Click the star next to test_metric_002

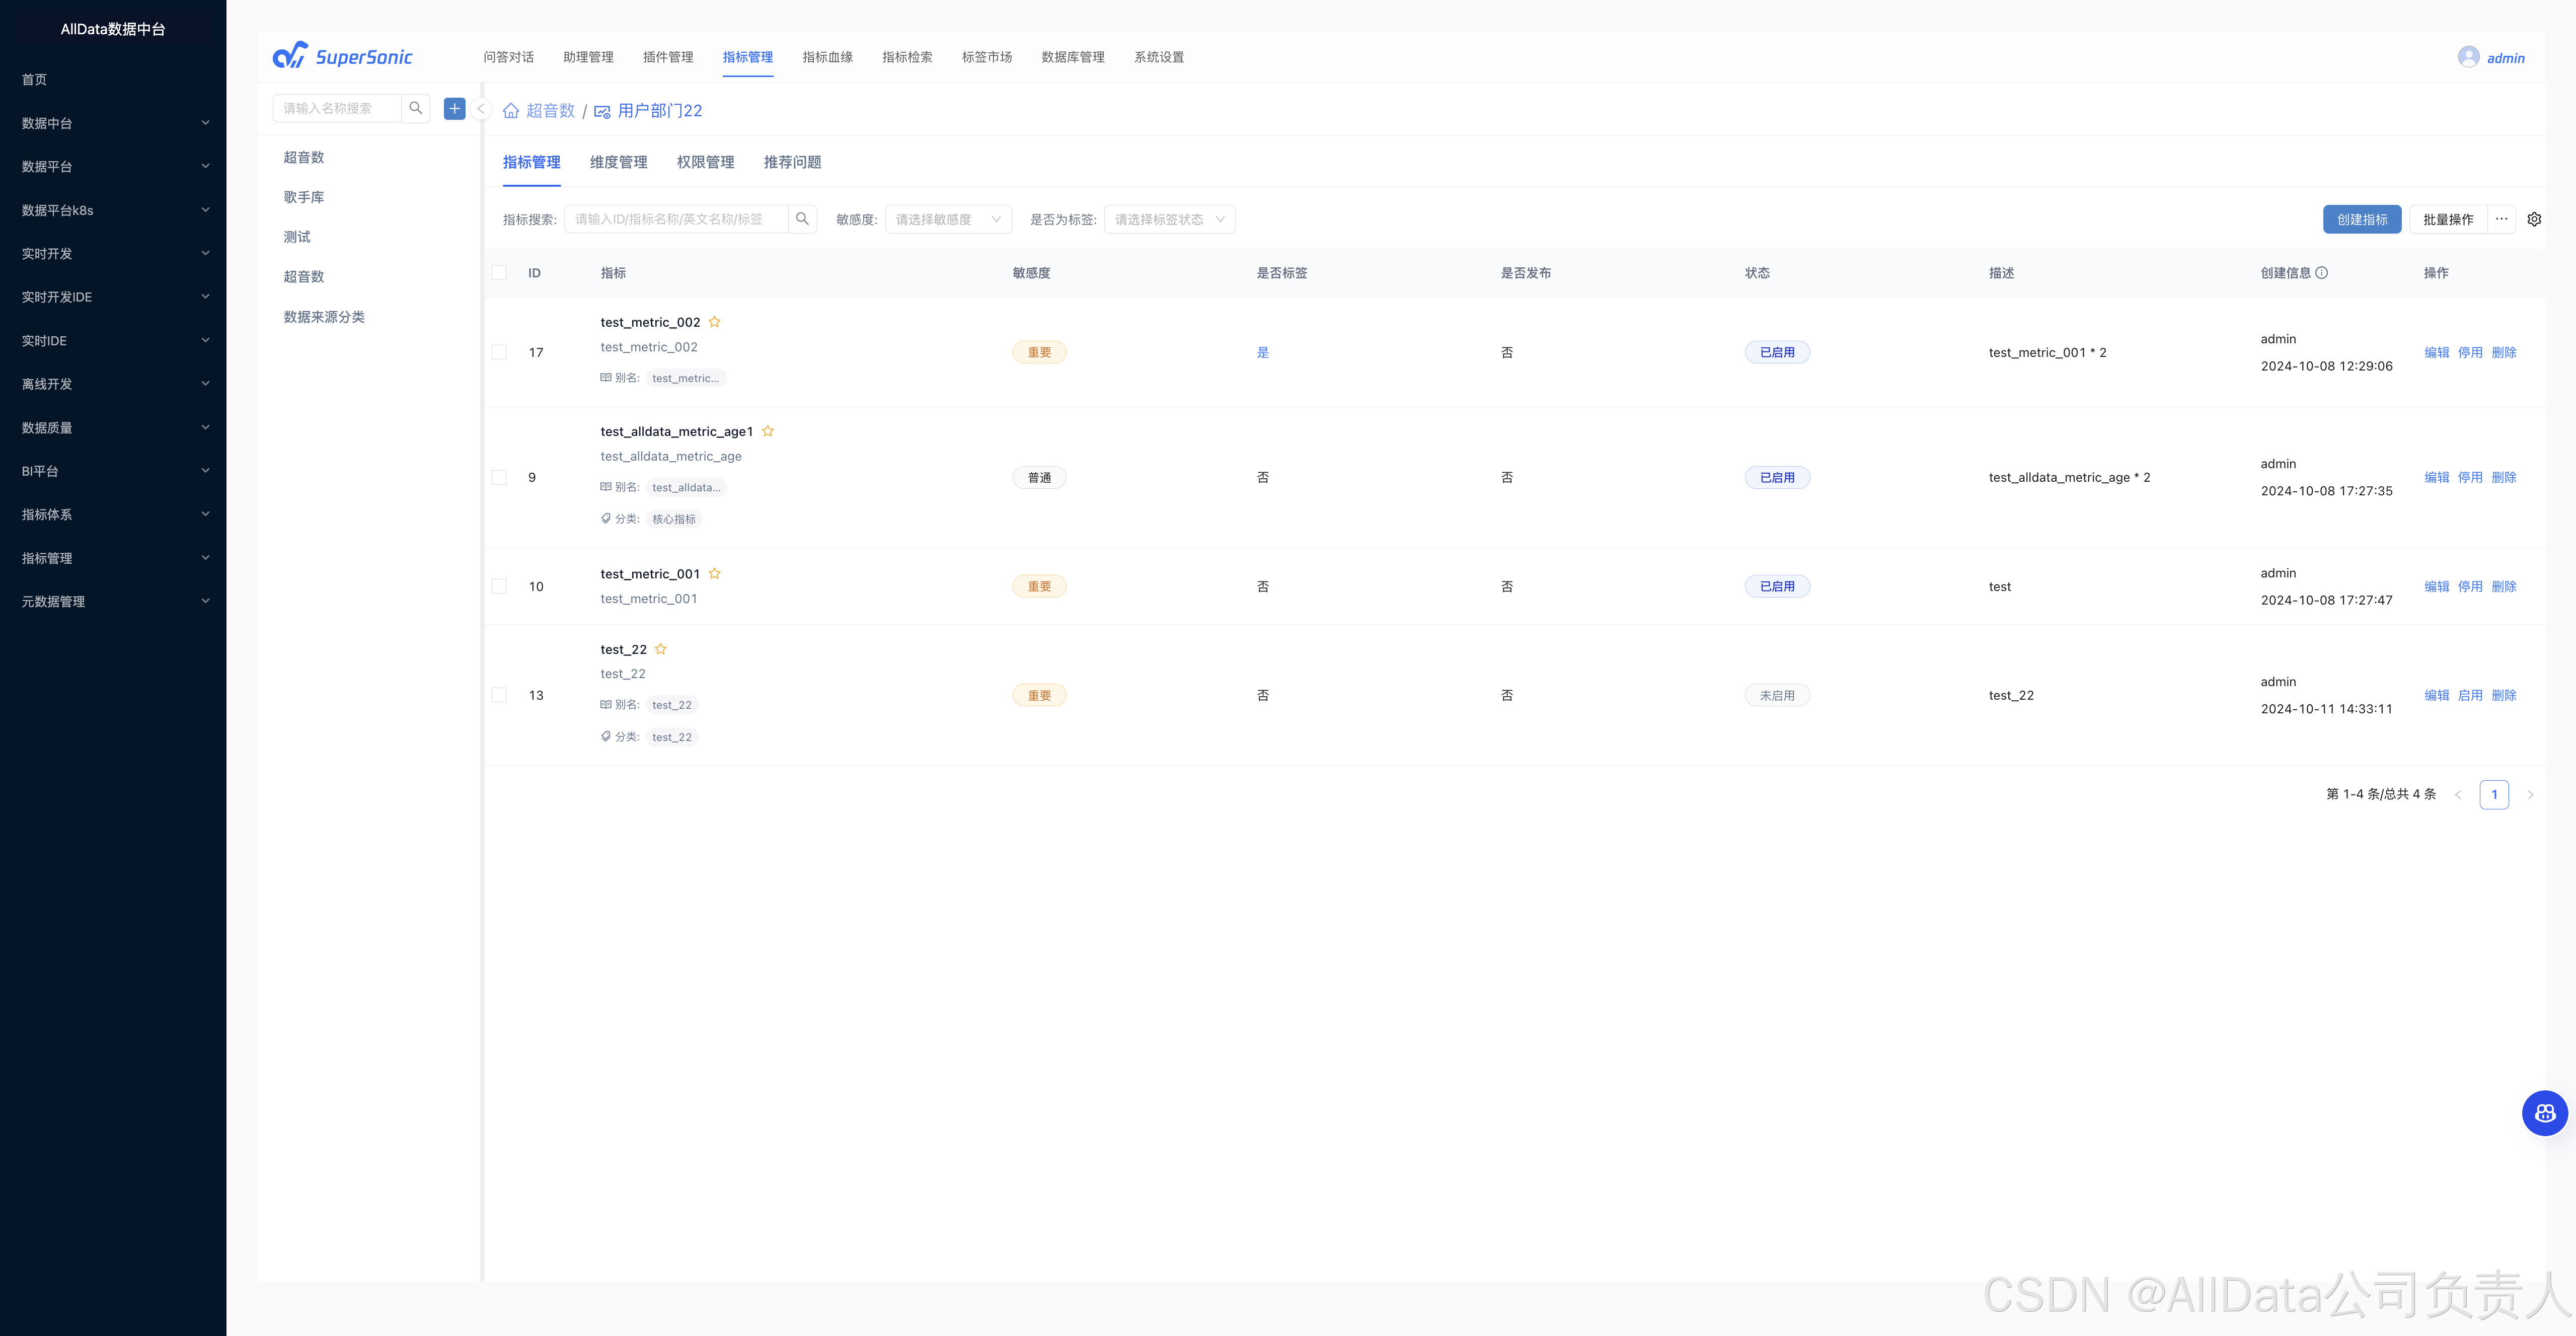714,322
